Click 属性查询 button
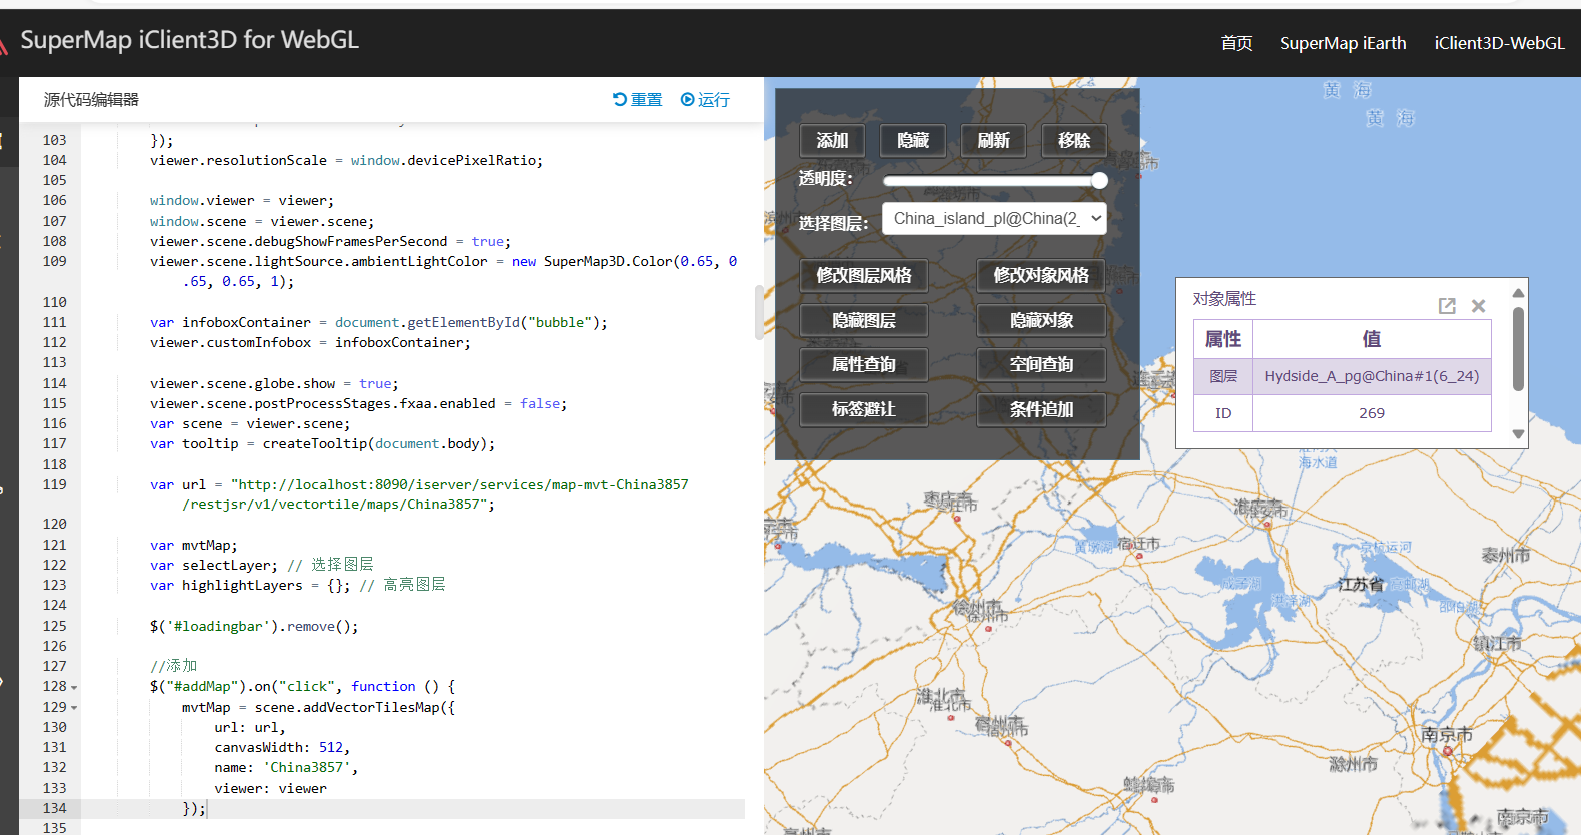 (x=864, y=365)
